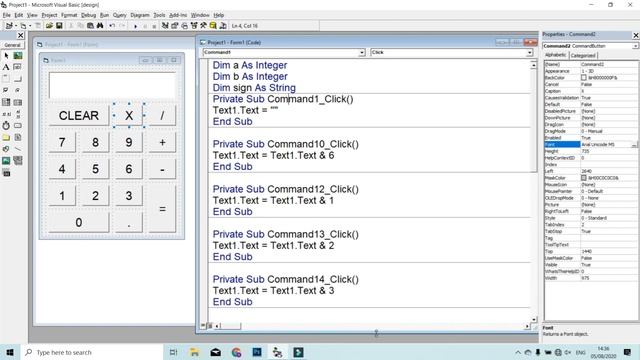Image resolution: width=640 pixels, height=360 pixels.
Task: Select the Pointer tool in toolbox
Action: [x=6, y=56]
